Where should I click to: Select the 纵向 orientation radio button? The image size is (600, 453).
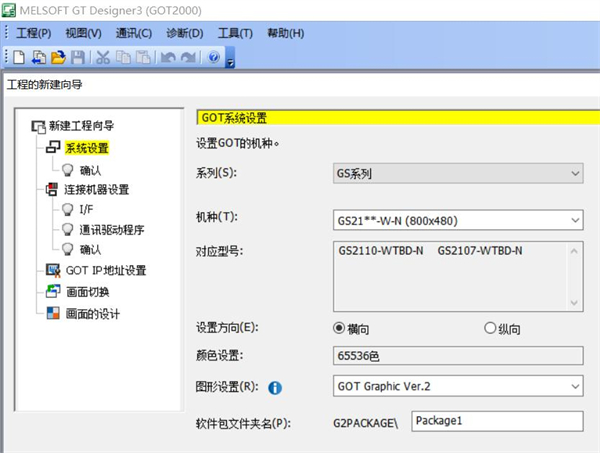[490, 328]
